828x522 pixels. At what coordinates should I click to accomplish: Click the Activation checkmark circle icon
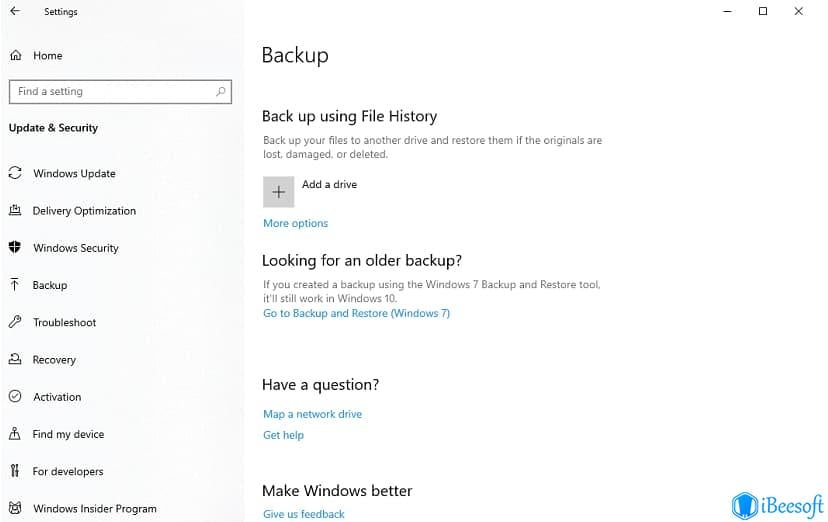tap(15, 396)
